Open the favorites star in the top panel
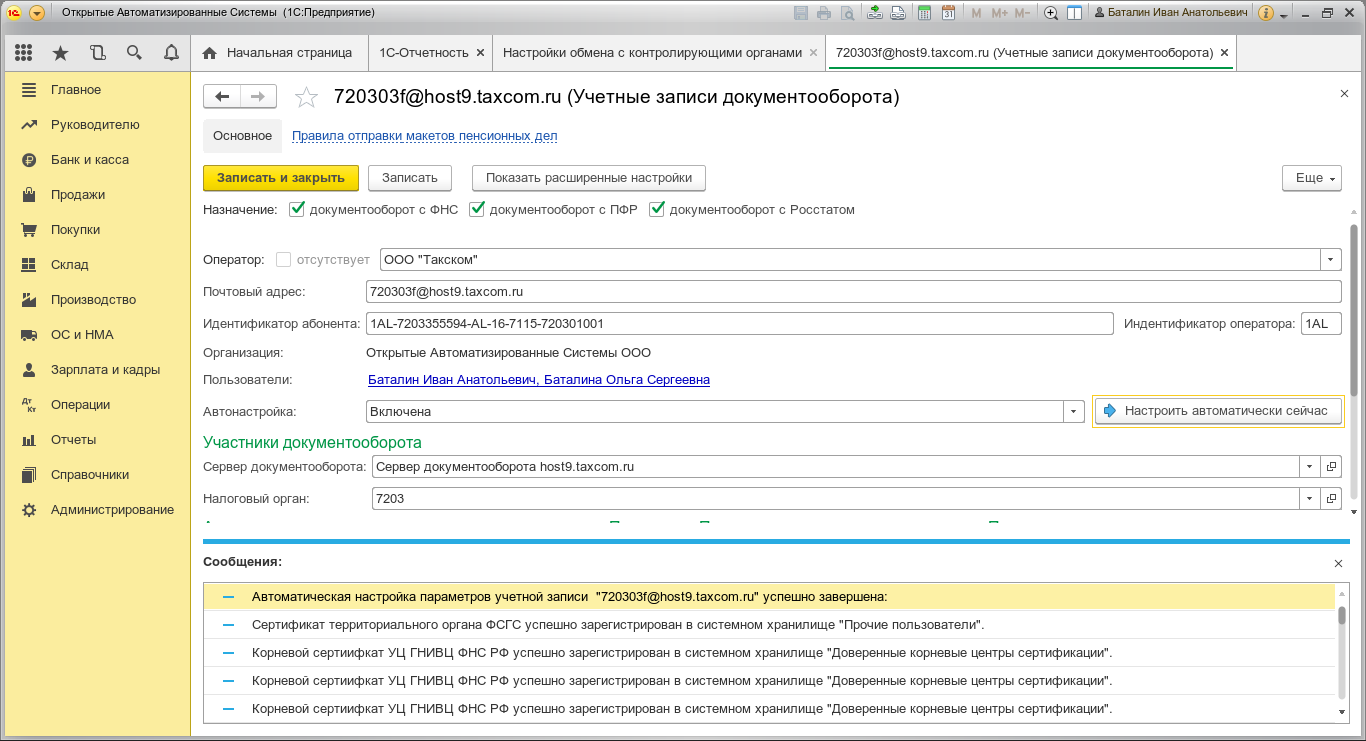Screen dimensions: 1366x741 60,53
